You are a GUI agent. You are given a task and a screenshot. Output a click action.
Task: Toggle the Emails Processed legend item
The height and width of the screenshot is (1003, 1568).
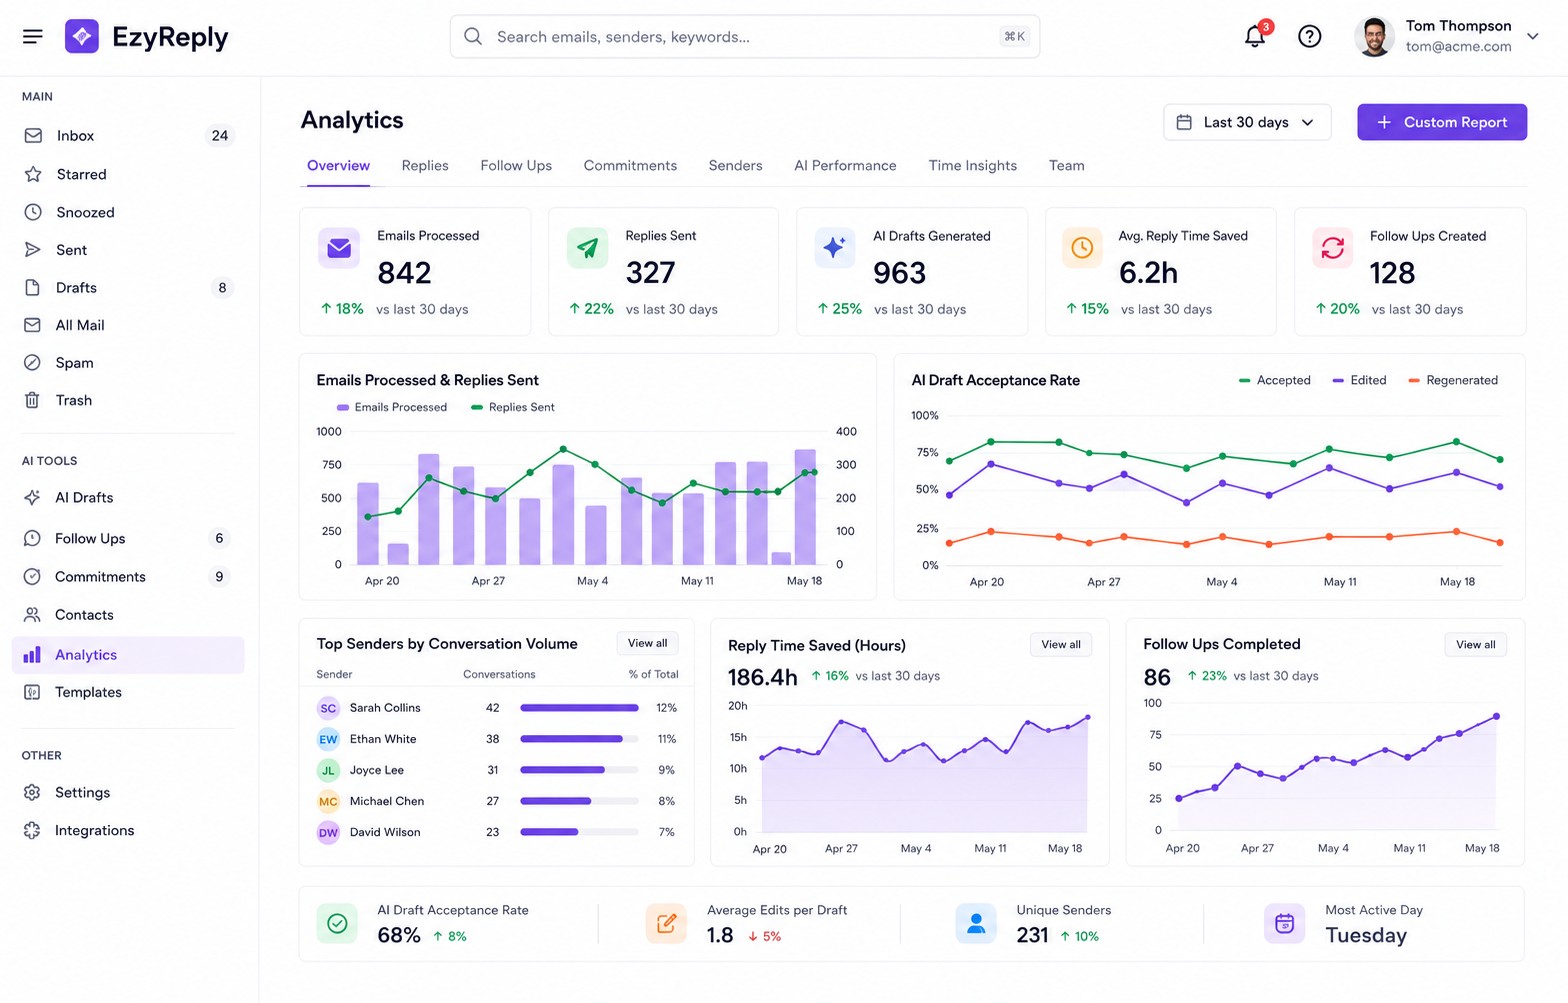tap(392, 407)
